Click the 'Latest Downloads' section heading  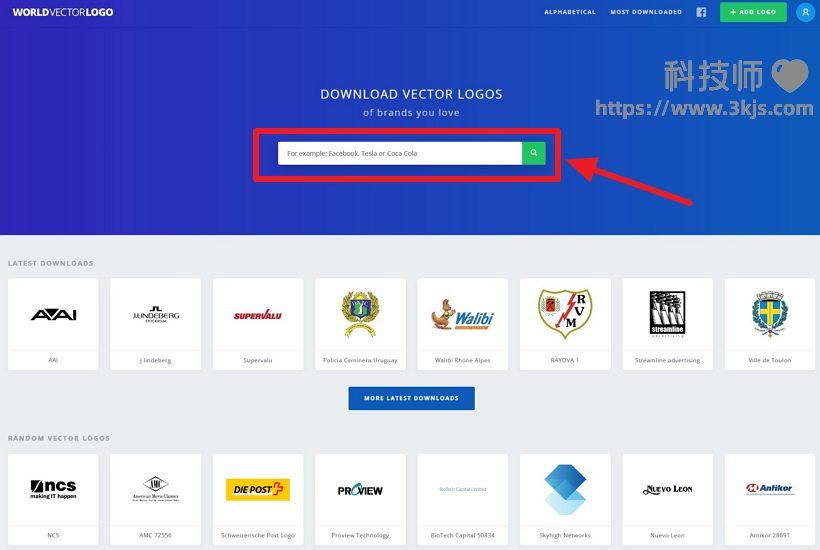(51, 263)
